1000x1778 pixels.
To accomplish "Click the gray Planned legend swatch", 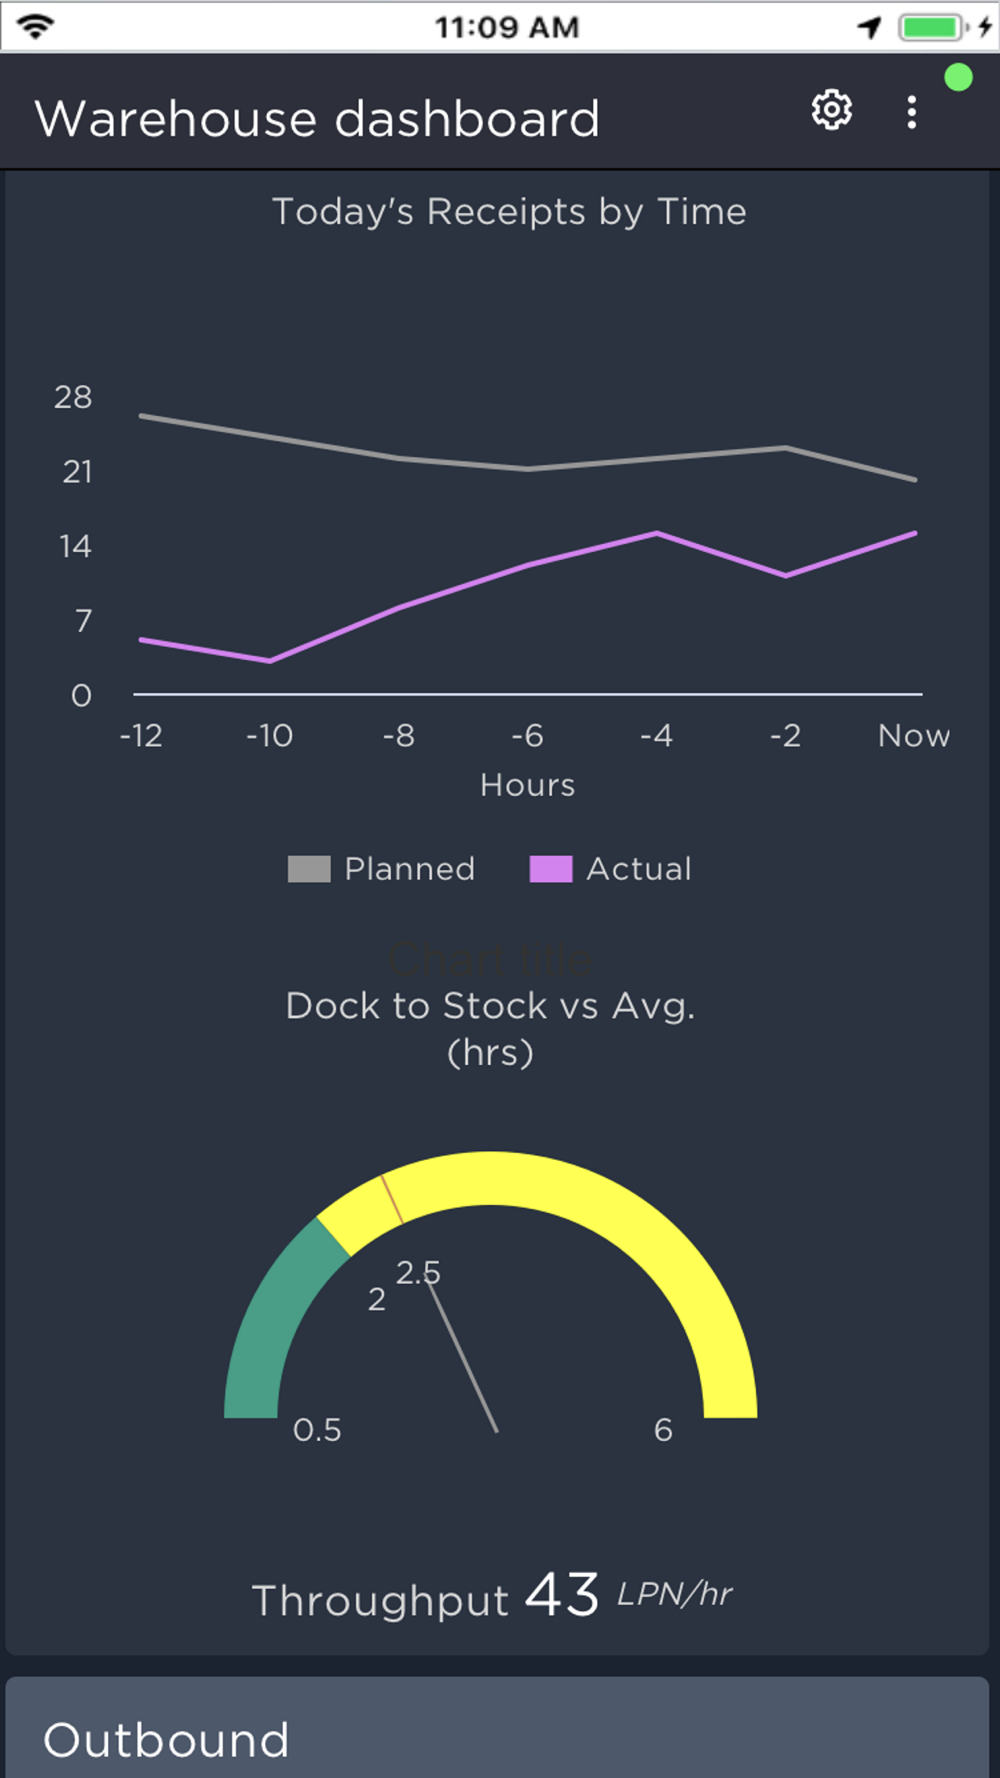I will [x=309, y=869].
